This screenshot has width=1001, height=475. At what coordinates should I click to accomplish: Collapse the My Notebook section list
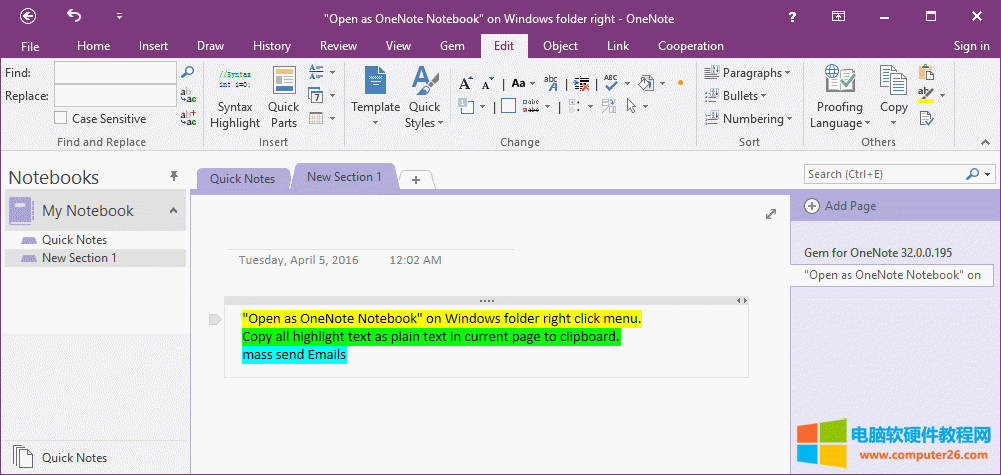[x=173, y=211]
